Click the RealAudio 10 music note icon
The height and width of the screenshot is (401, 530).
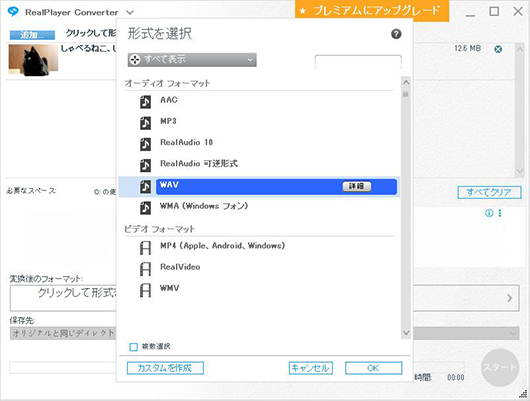coord(145,144)
